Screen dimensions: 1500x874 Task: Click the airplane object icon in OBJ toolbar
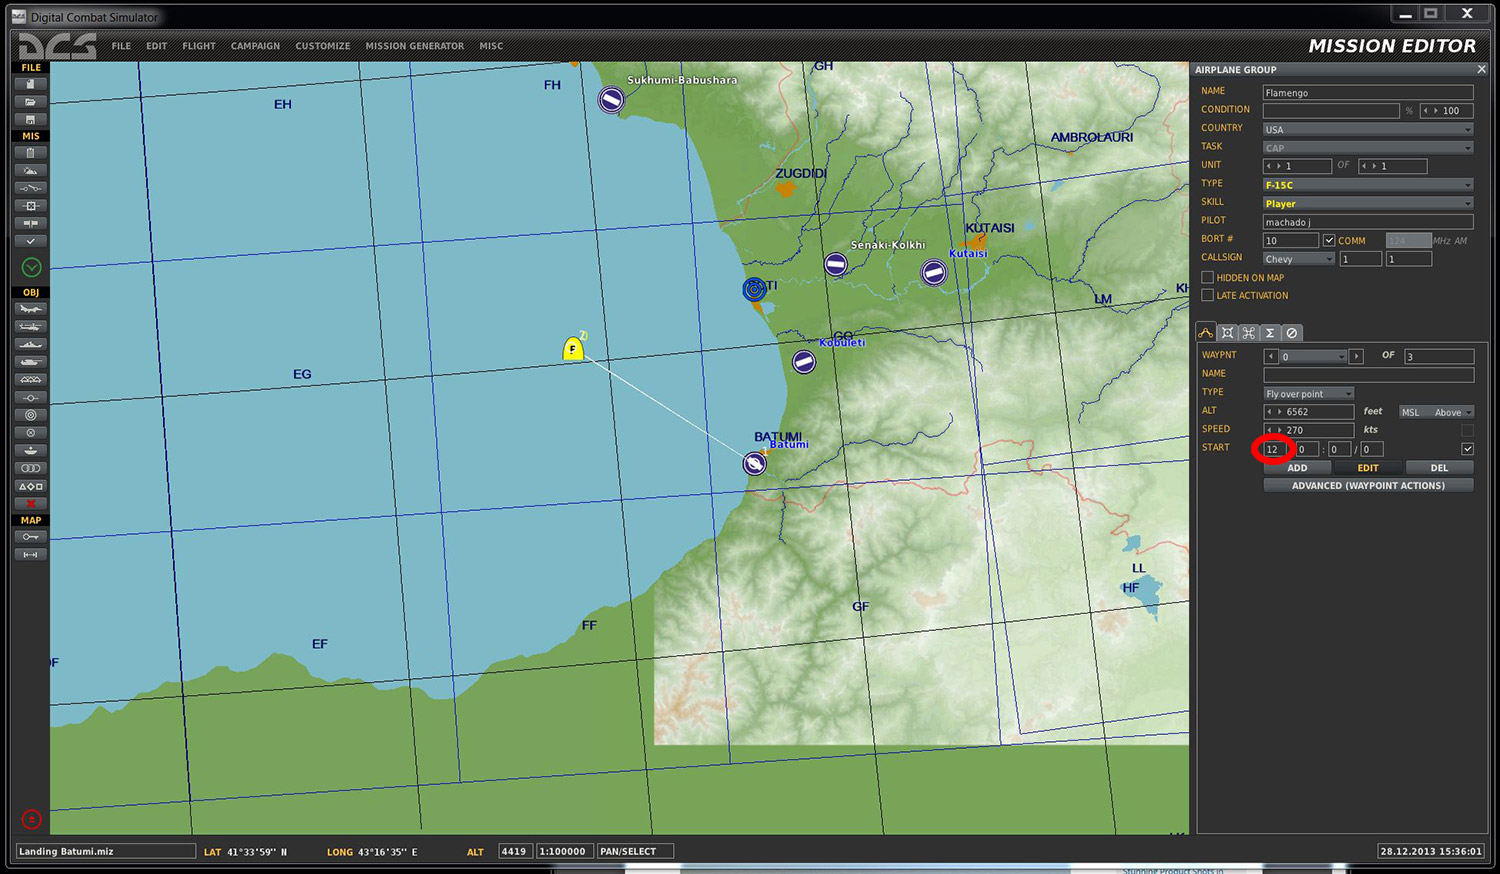click(30, 309)
